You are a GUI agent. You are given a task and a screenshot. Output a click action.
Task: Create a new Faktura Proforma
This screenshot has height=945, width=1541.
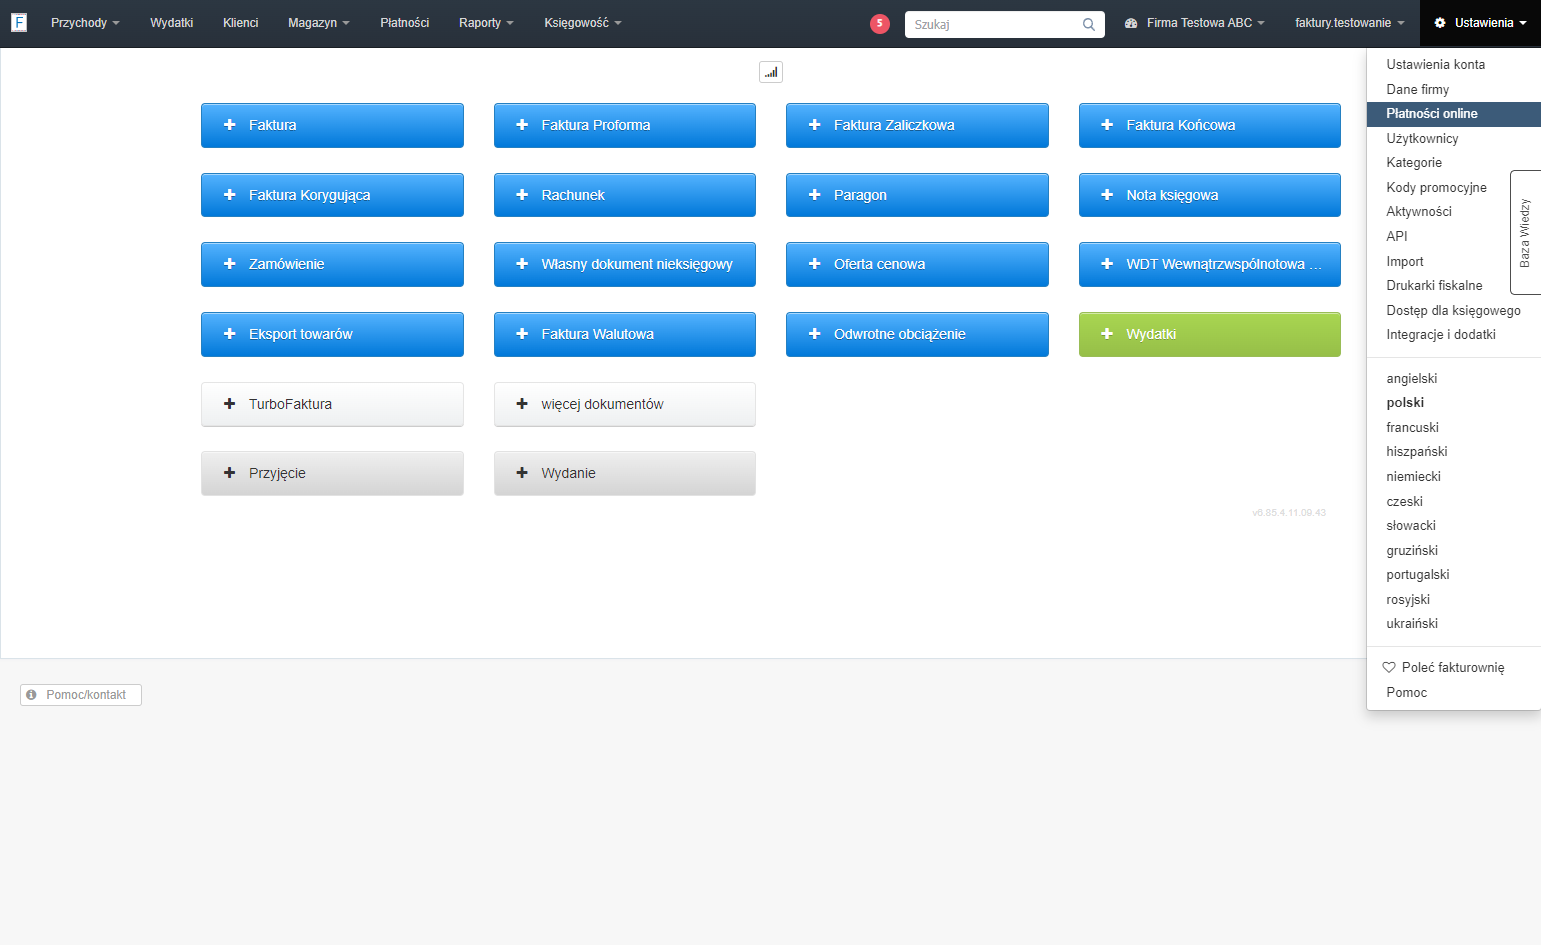625,125
